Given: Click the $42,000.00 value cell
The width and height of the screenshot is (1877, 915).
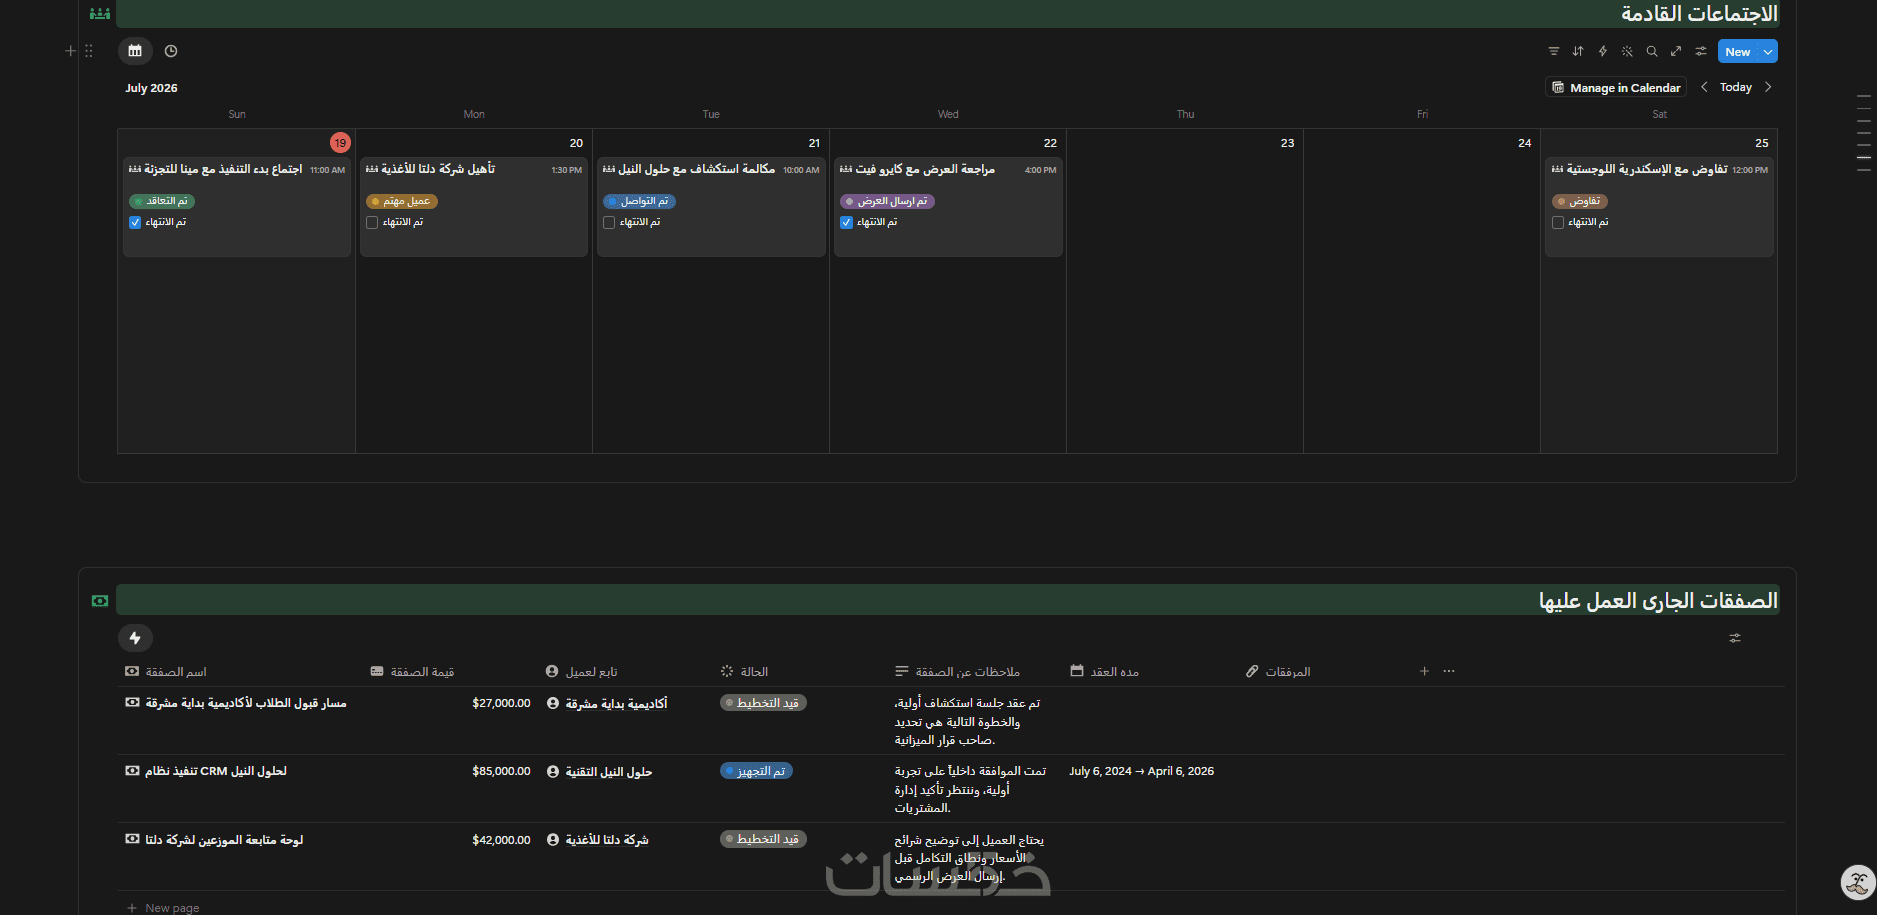Looking at the screenshot, I should [x=501, y=840].
